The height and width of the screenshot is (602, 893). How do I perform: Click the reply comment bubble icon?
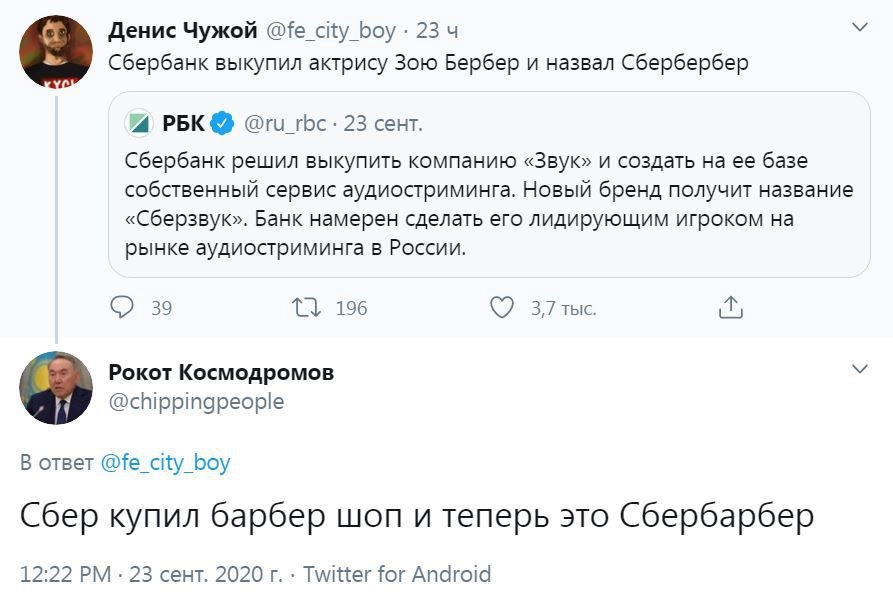pyautogui.click(x=122, y=308)
